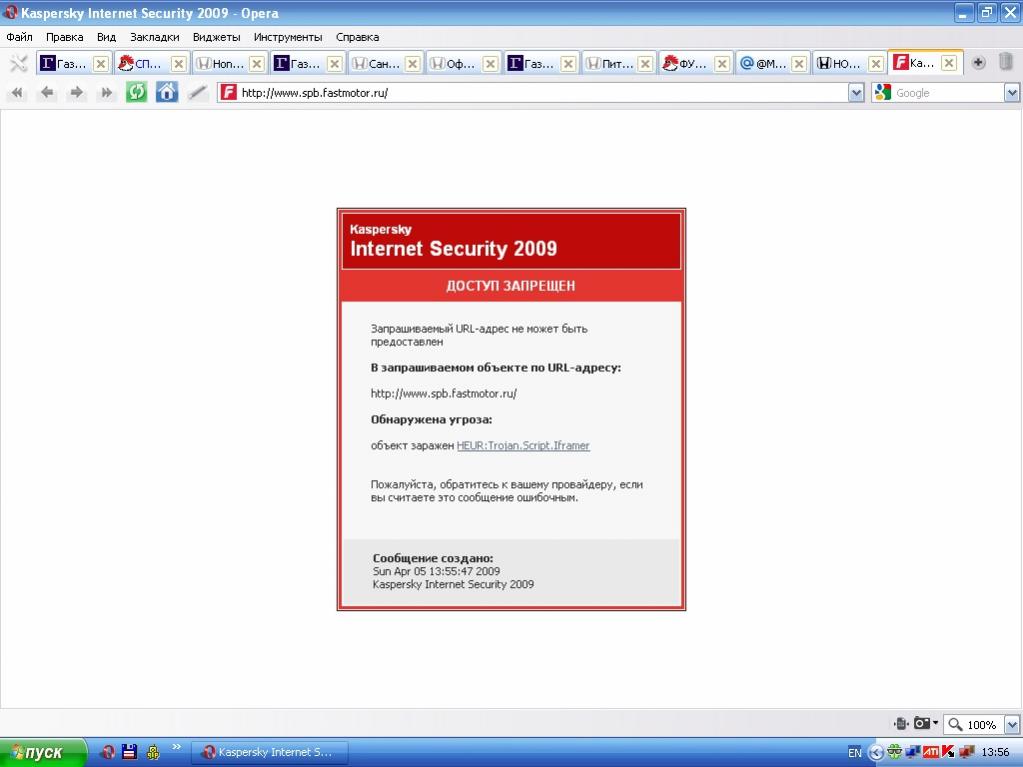Screen dimensions: 1023x767
Task: Switch to the 'ФУ…' tab
Action: (695, 63)
